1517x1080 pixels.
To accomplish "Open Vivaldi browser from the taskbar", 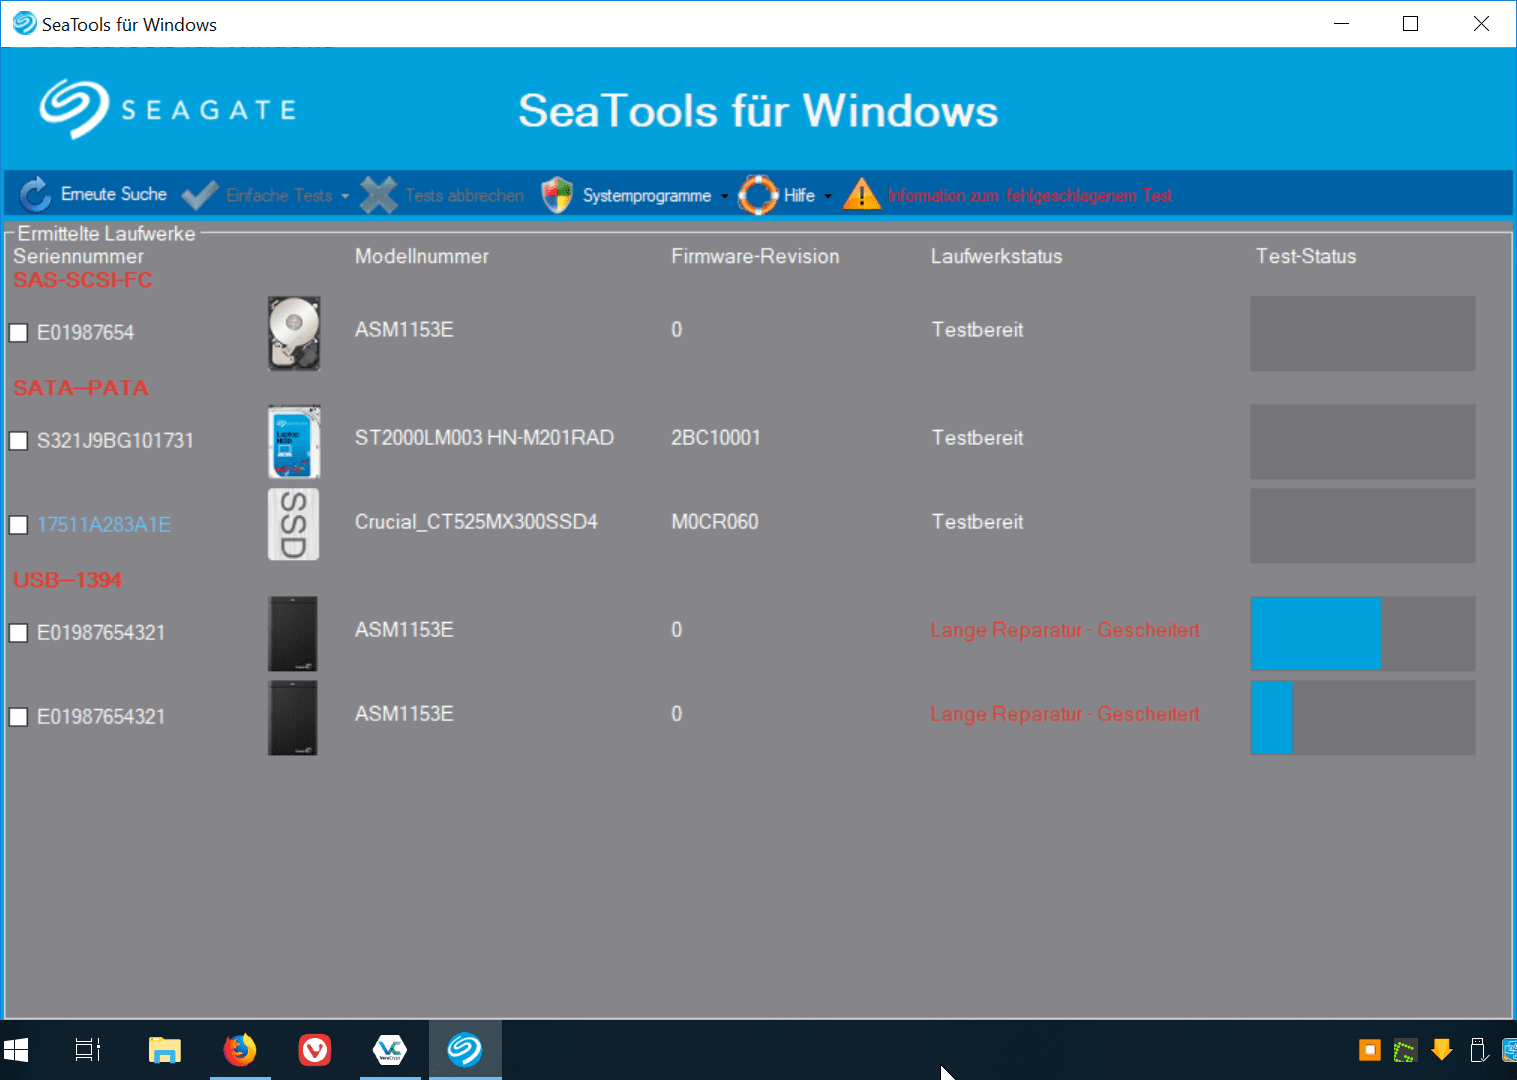I will [x=315, y=1050].
